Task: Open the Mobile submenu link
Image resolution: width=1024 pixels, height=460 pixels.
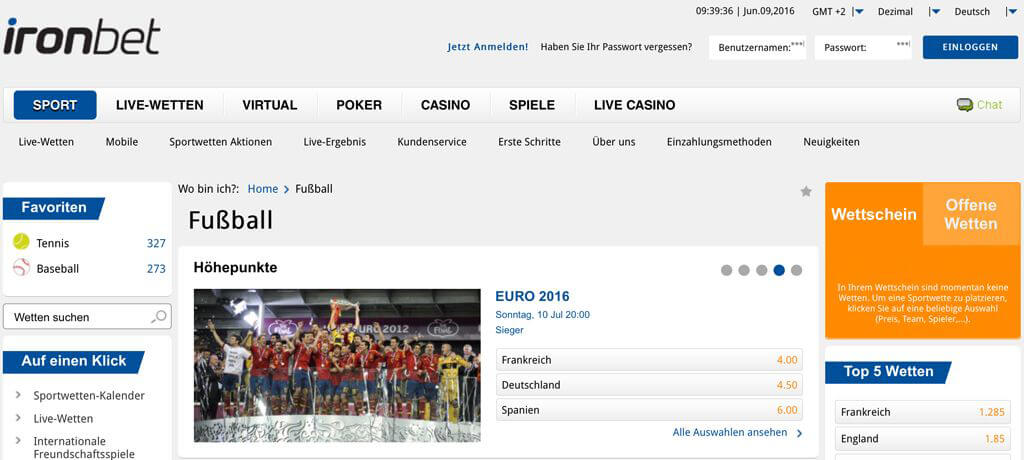Action: tap(122, 142)
